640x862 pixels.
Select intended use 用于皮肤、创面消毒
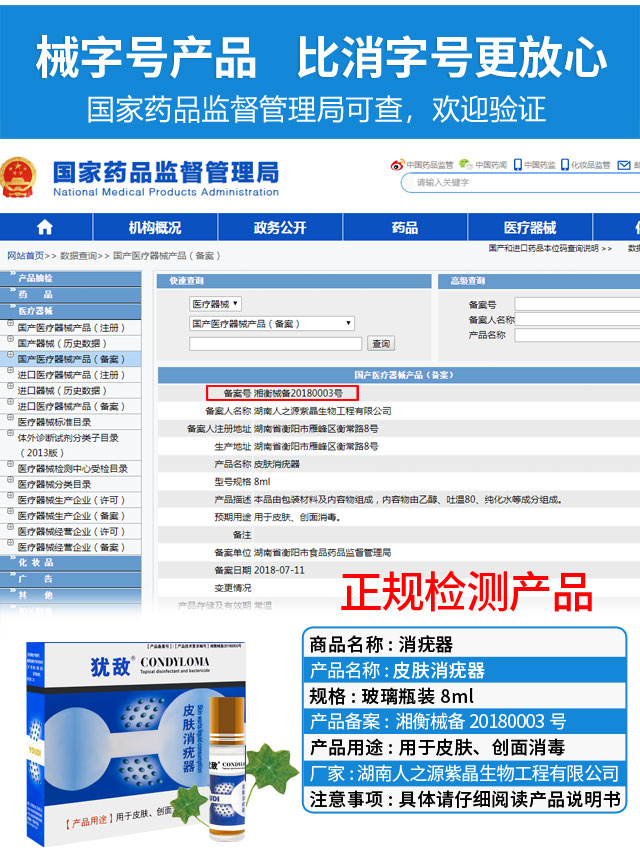coord(297,517)
